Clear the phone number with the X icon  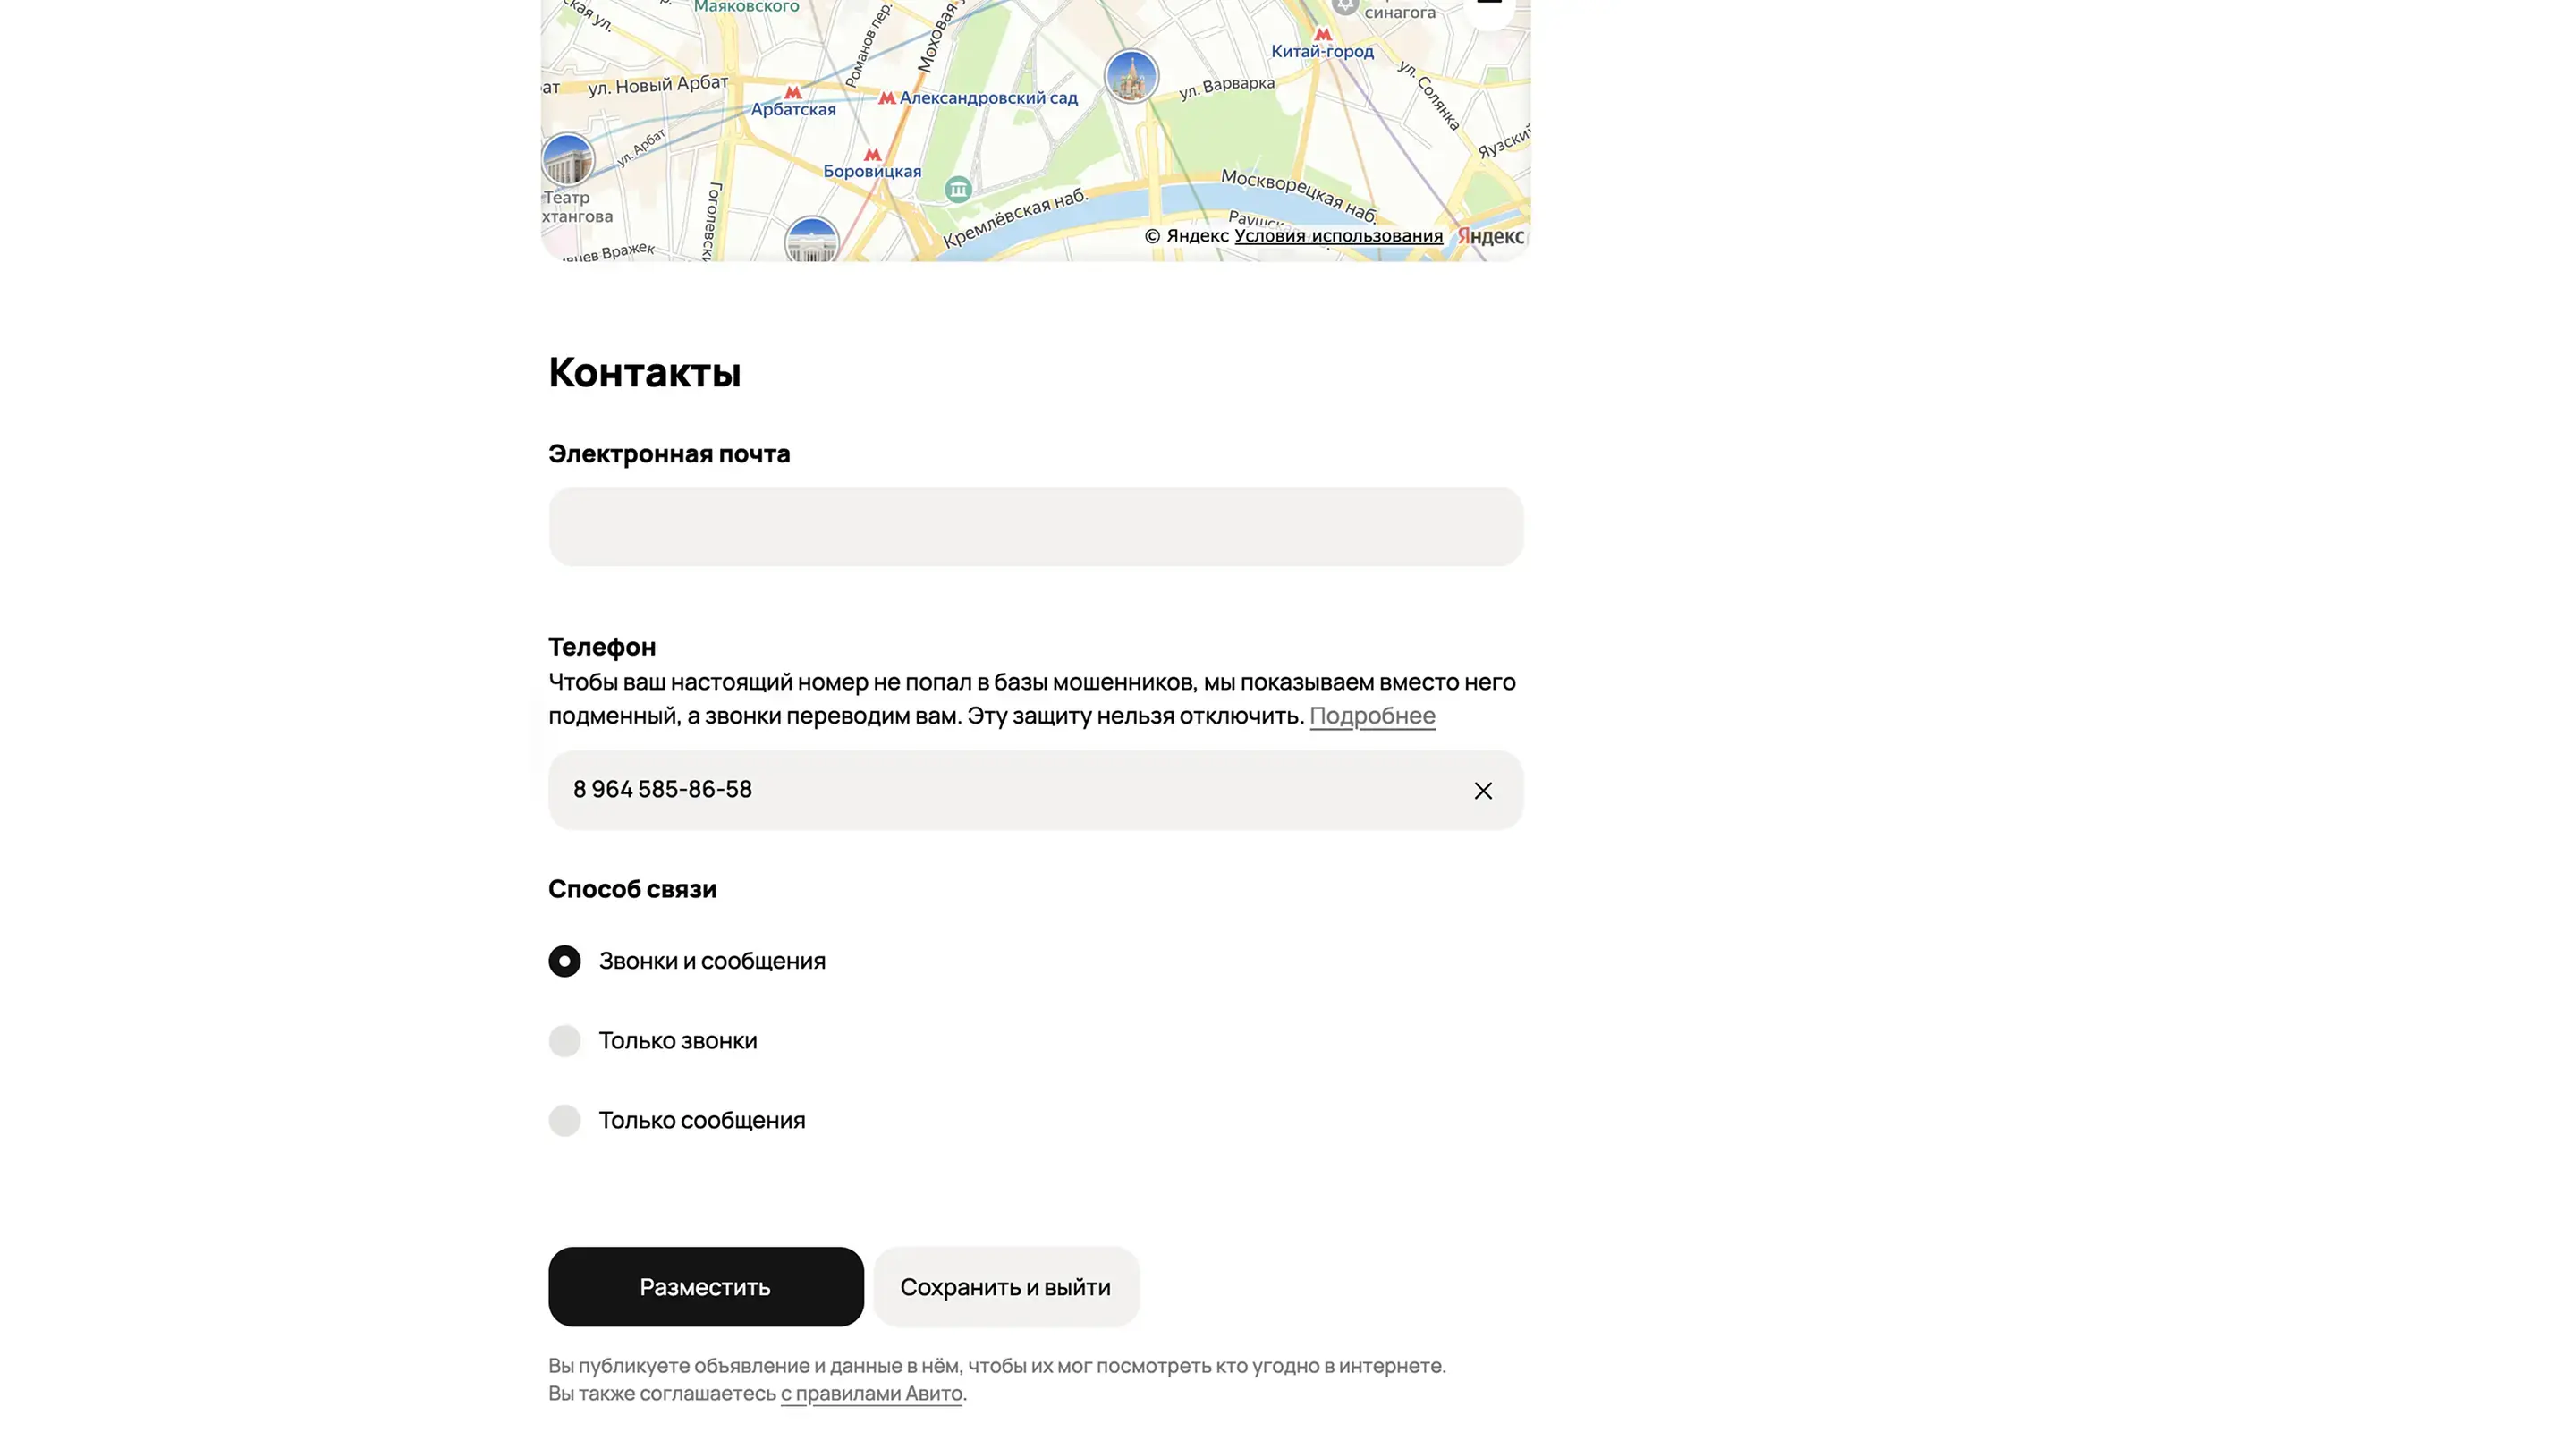coord(1482,791)
